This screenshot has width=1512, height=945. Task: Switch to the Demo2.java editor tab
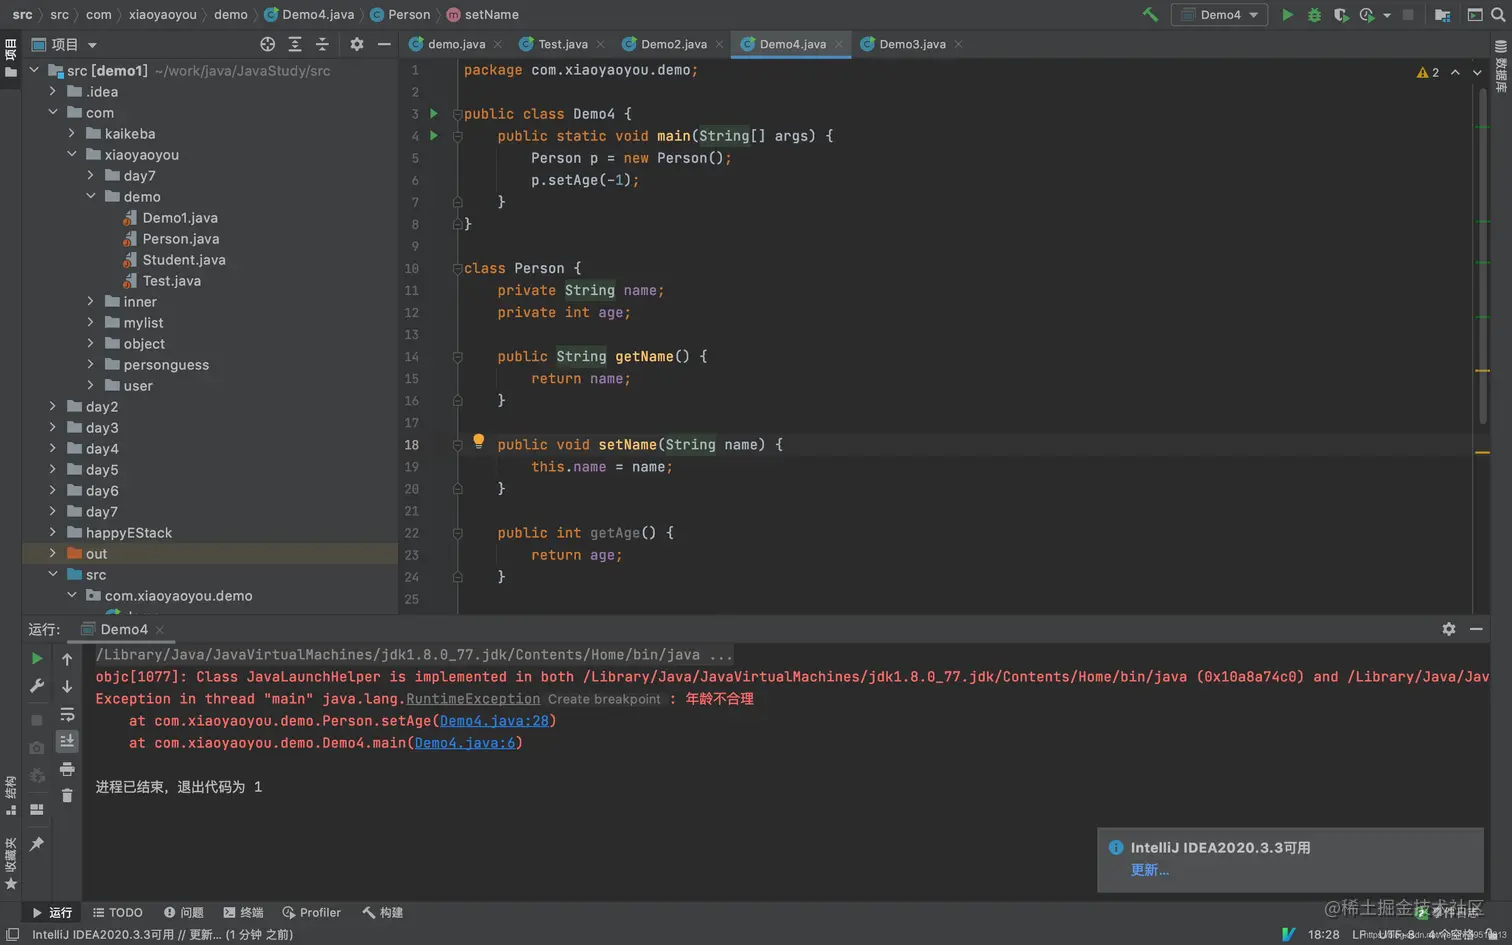coord(672,44)
